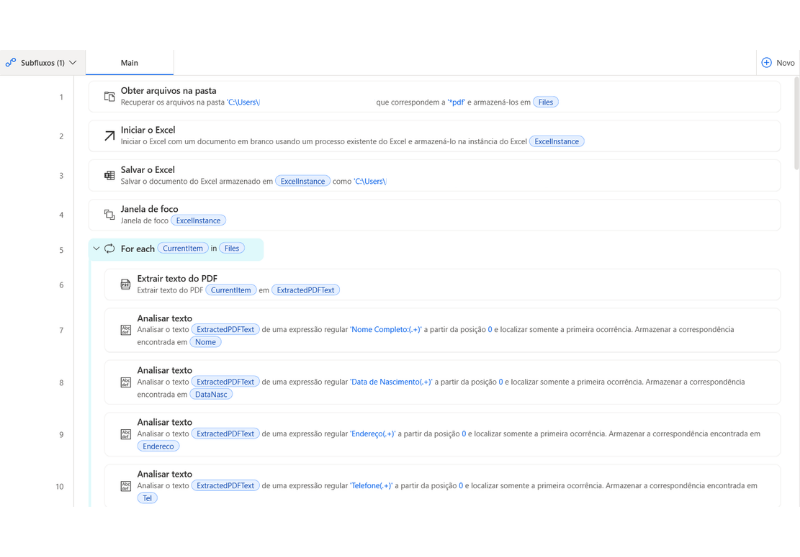Select the Iniciar o Excel arrow icon

[x=109, y=136]
